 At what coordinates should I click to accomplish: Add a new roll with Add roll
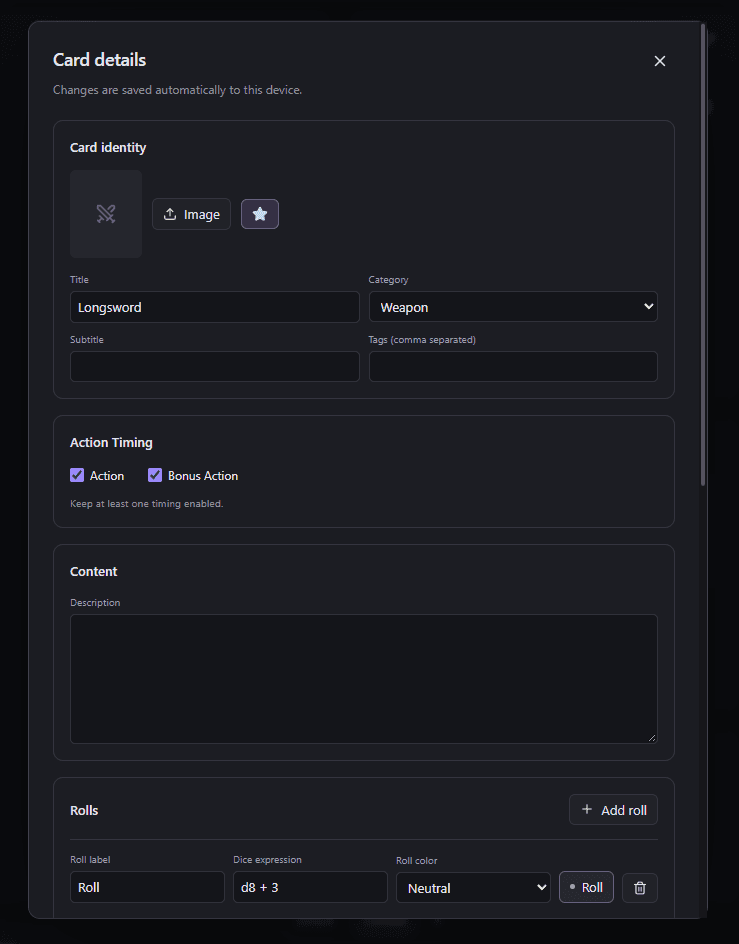pyautogui.click(x=613, y=810)
